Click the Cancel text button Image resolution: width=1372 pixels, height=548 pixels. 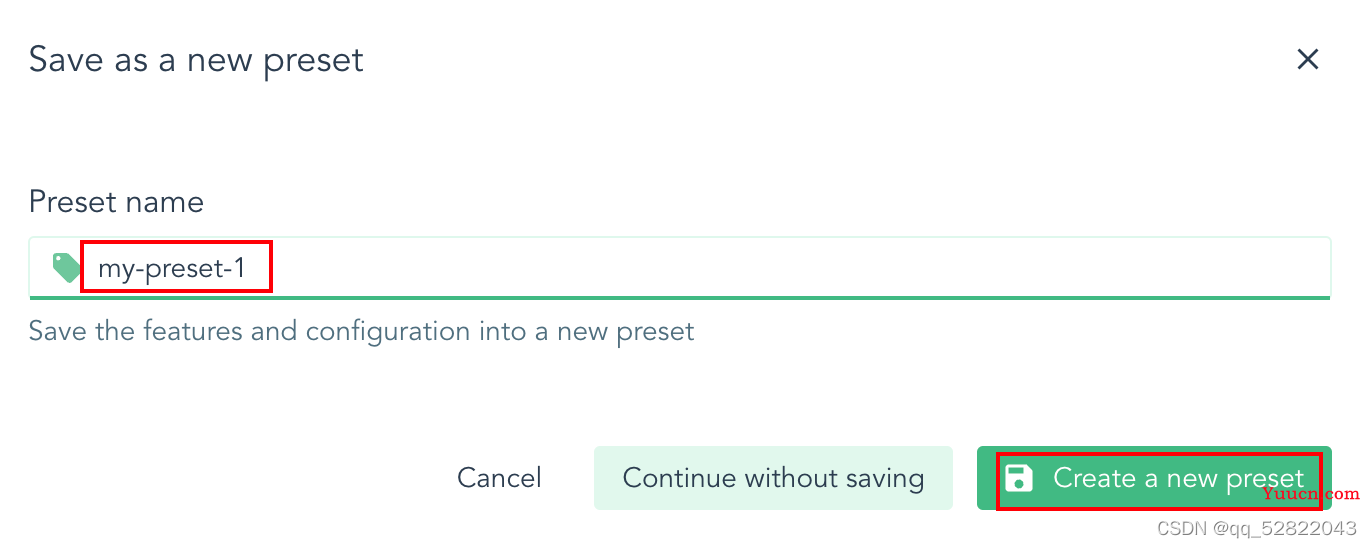click(499, 478)
